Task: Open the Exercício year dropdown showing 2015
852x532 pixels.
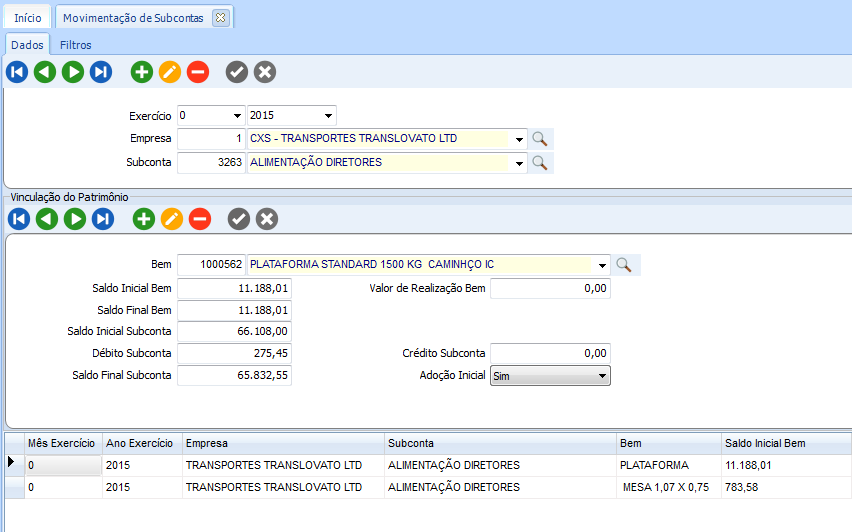Action: click(x=328, y=116)
